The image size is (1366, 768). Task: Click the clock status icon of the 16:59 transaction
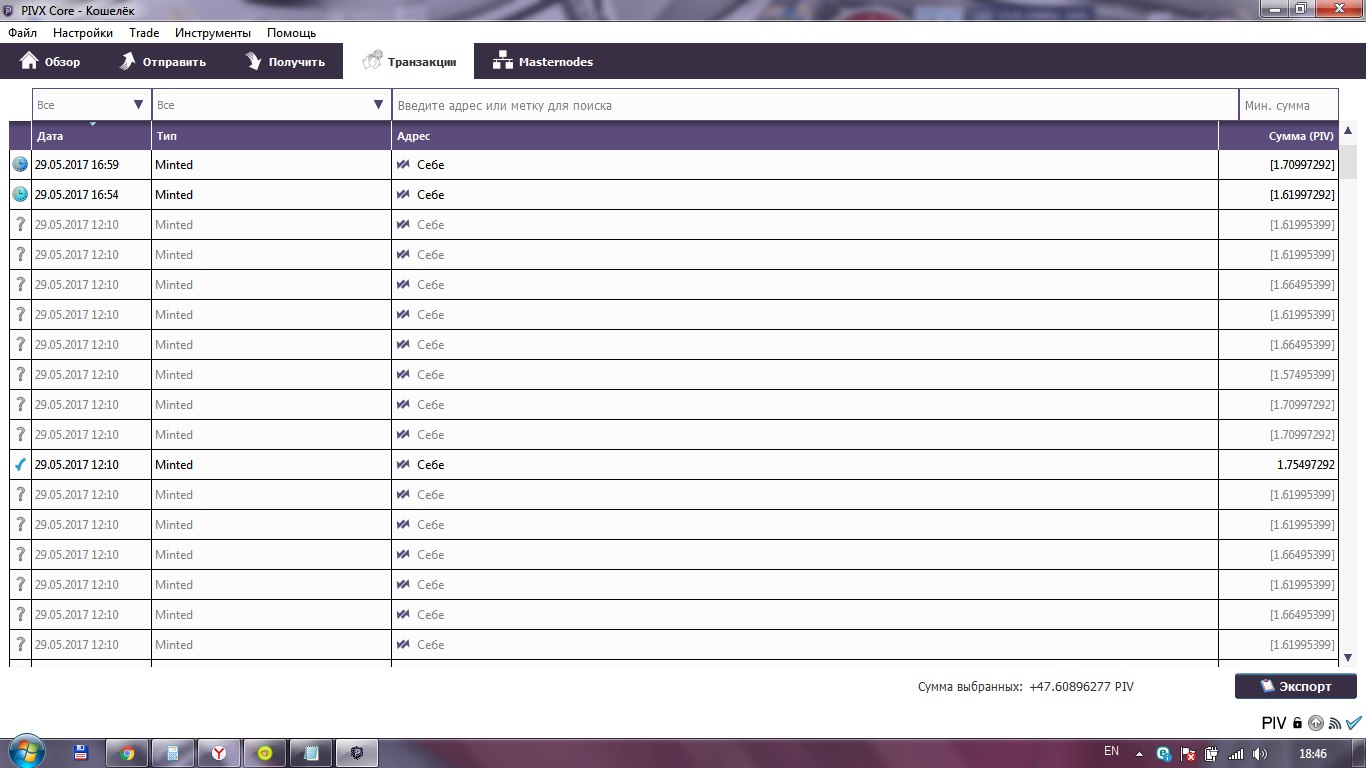point(20,164)
